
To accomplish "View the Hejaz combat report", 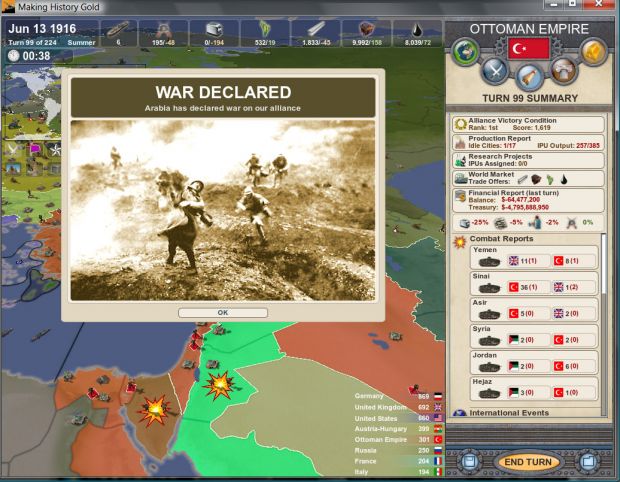I will 534,389.
